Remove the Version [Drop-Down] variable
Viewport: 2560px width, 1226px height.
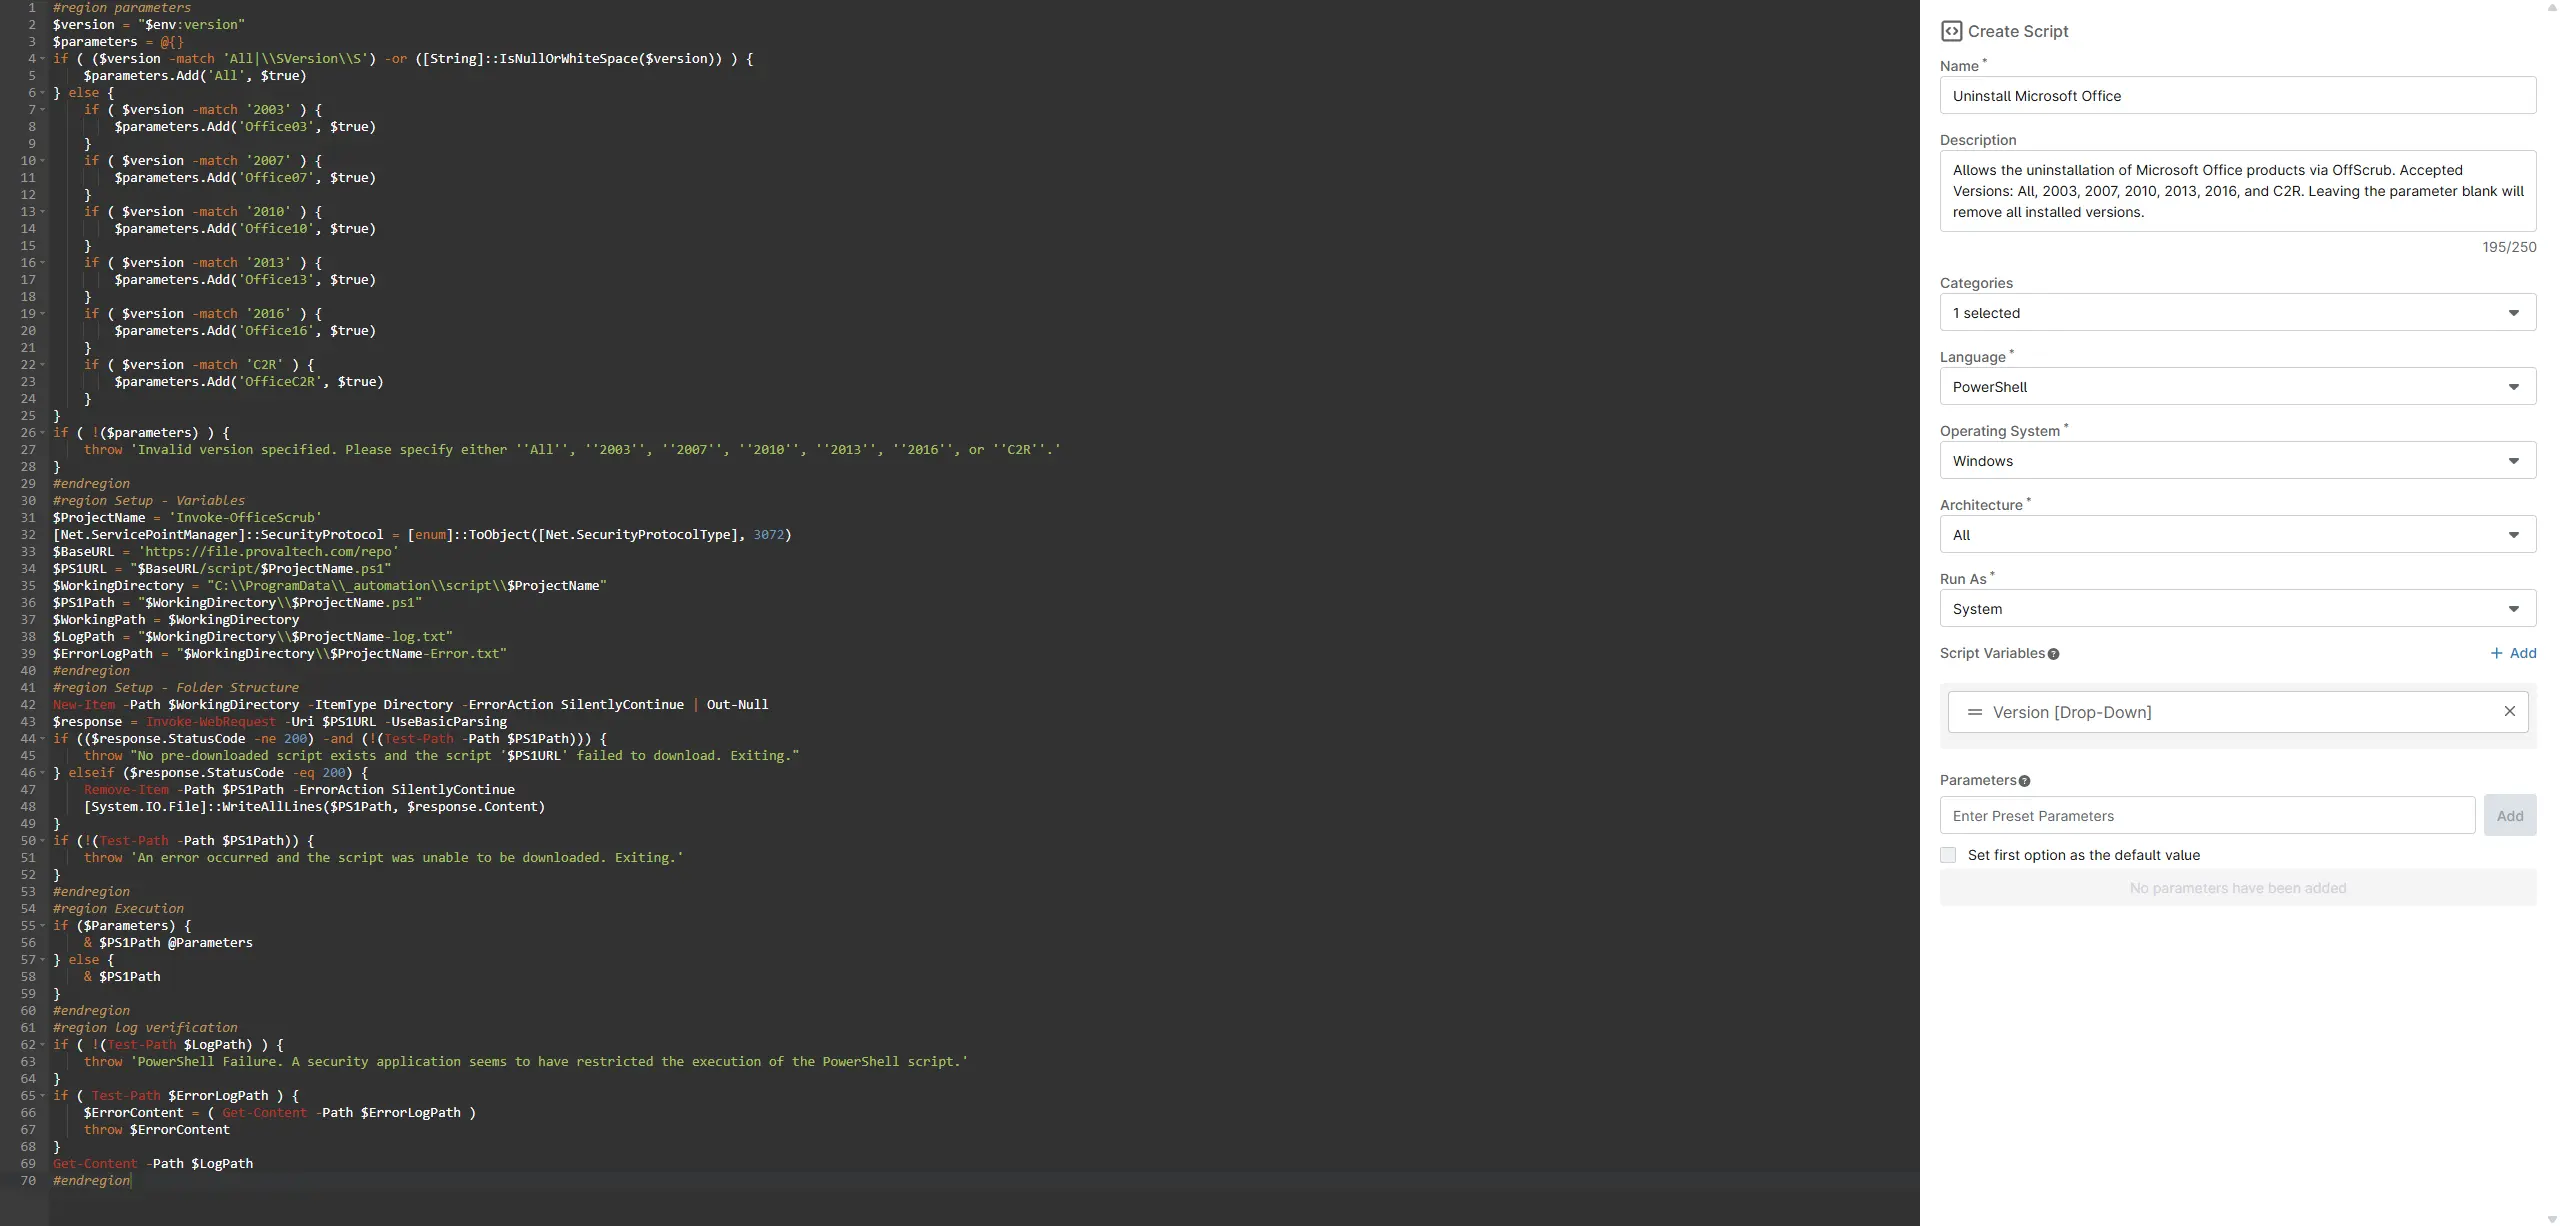tap(2509, 711)
